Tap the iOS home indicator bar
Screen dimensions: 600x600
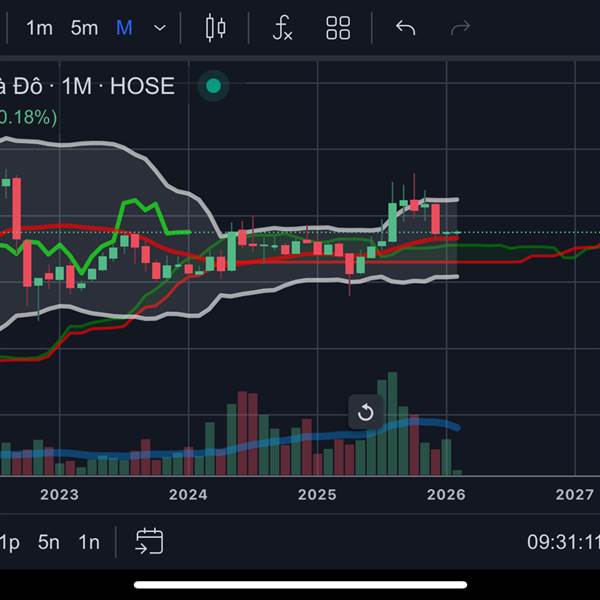[x=300, y=585]
